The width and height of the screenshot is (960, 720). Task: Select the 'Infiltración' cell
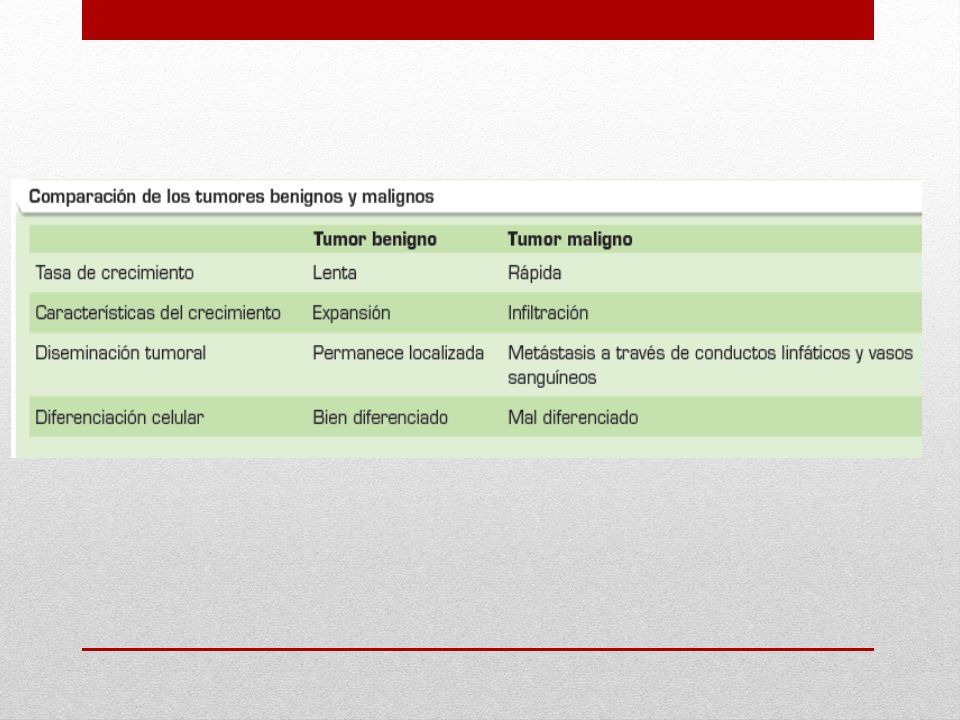click(548, 313)
